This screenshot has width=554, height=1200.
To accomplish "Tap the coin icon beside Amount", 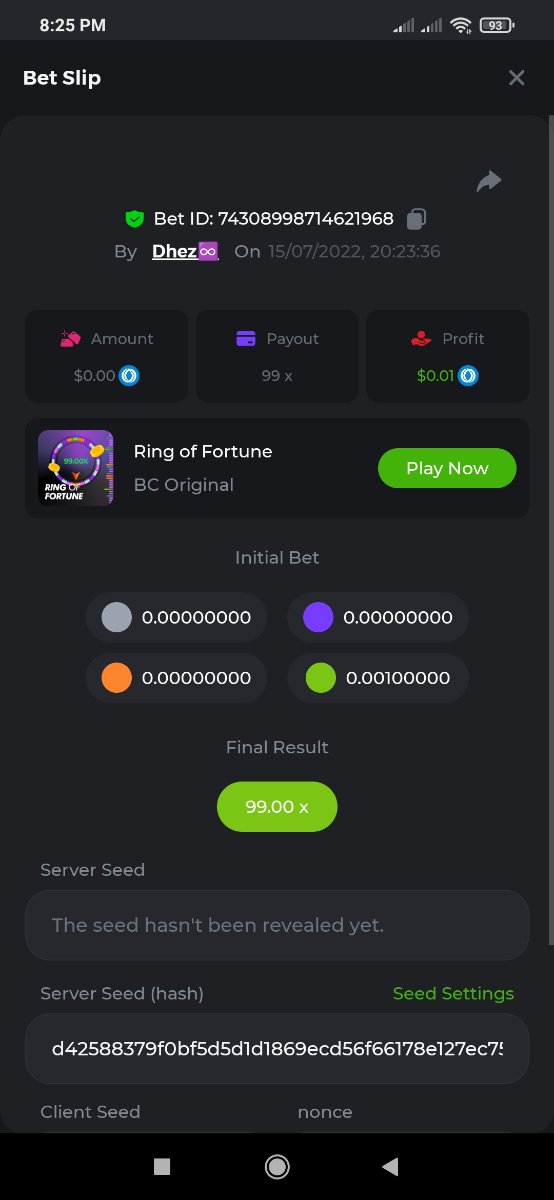I will click(129, 376).
